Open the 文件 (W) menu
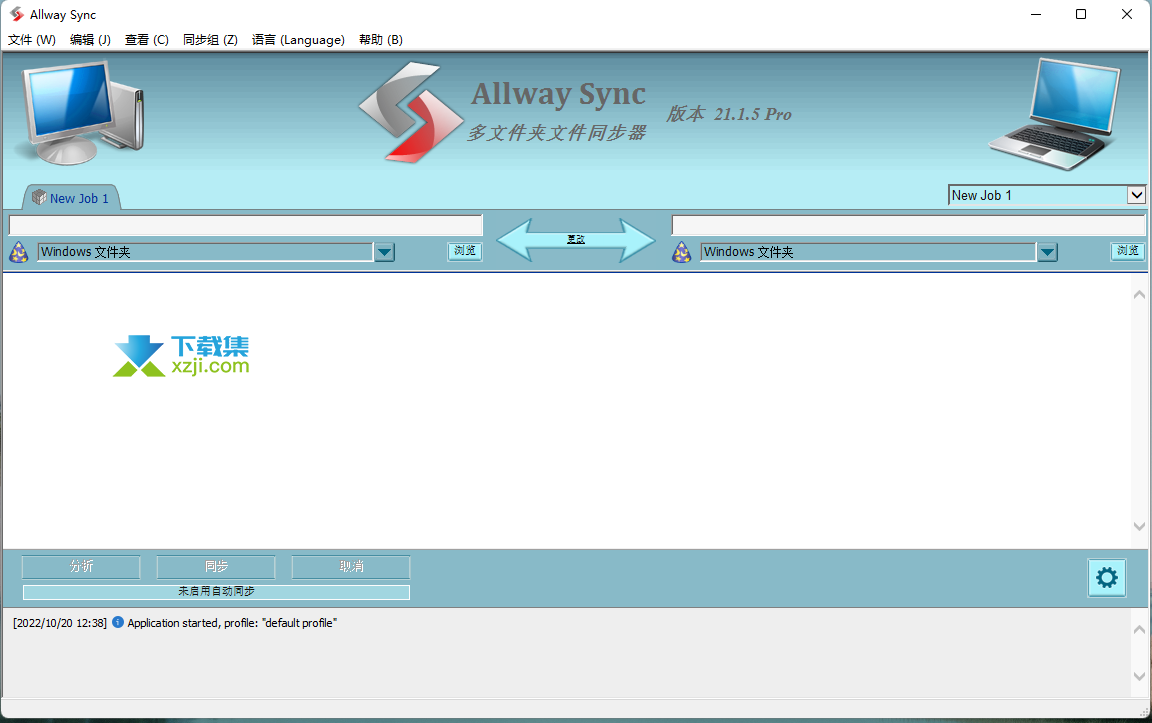1152x723 pixels. [x=32, y=40]
